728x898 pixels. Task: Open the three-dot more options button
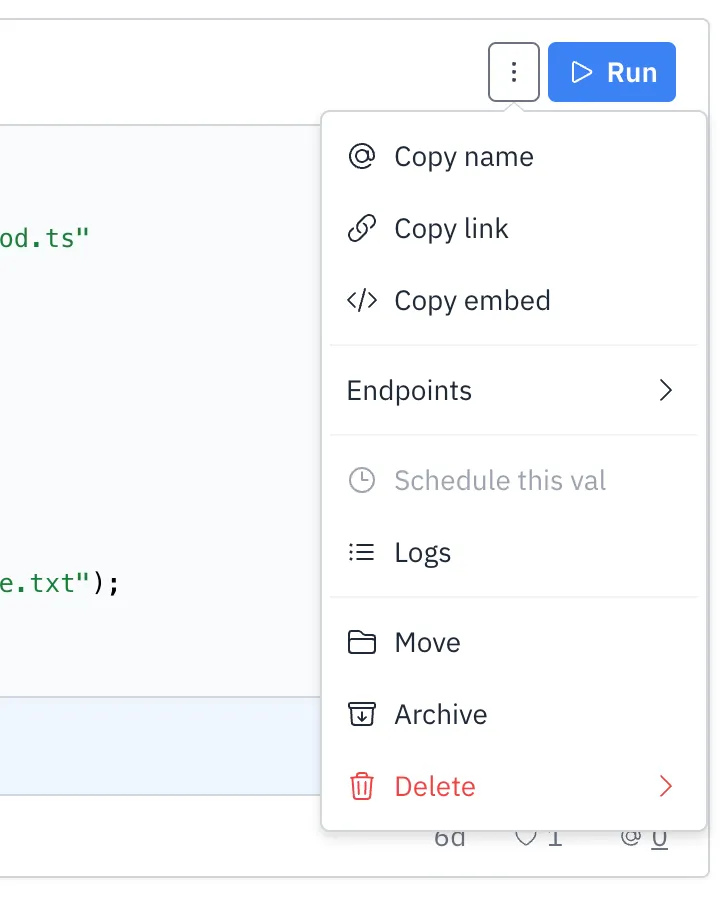(514, 72)
